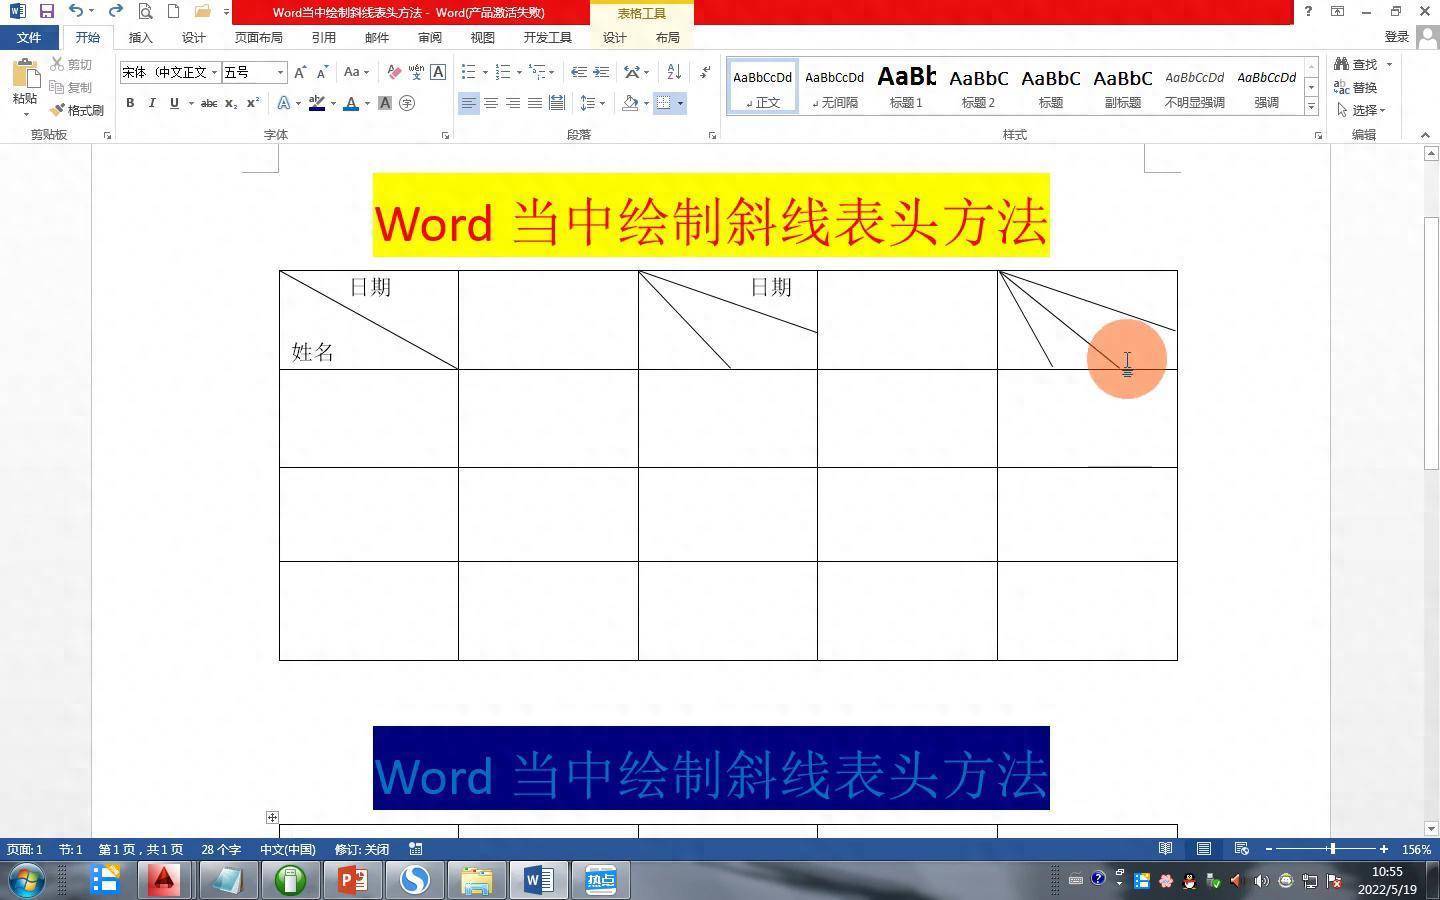Image resolution: width=1440 pixels, height=900 pixels.
Task: Open the font size dropdown (五号)
Action: (x=280, y=72)
